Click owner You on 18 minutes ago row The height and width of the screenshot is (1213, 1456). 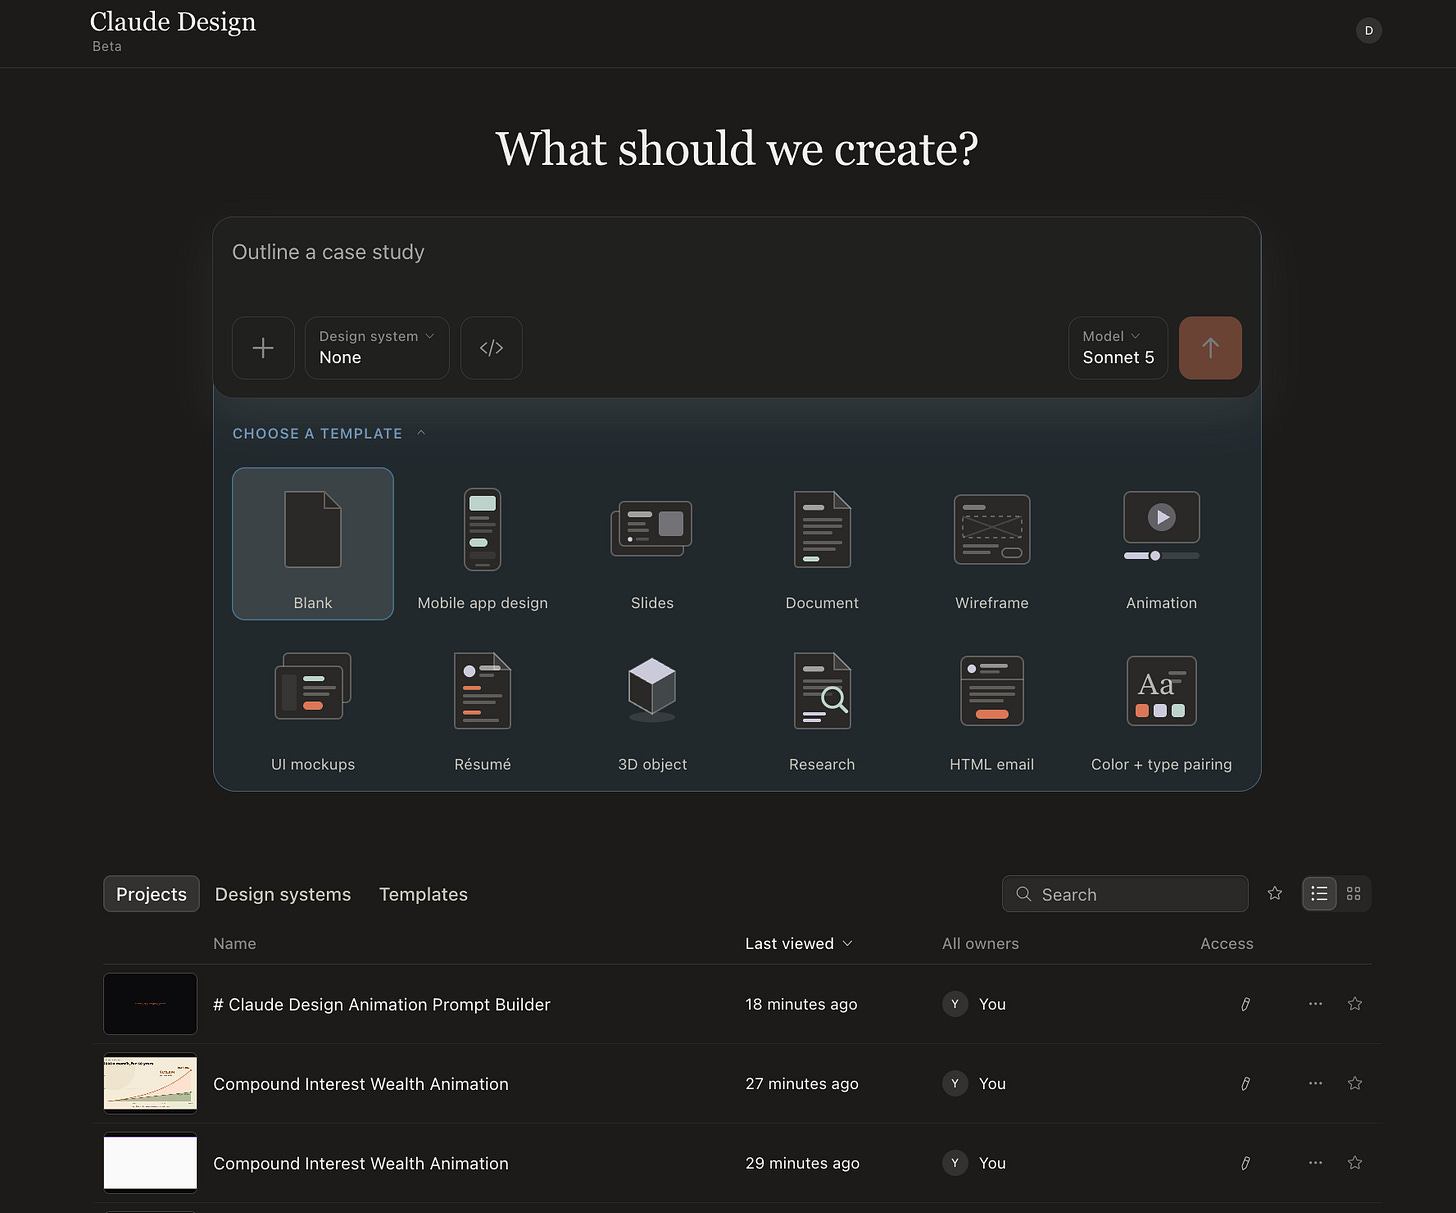975,1004
